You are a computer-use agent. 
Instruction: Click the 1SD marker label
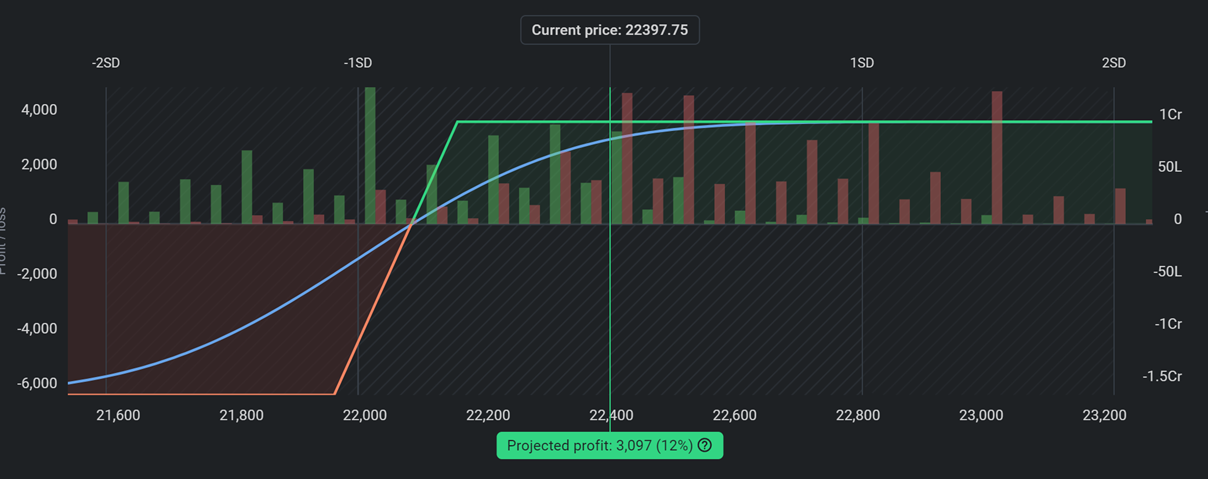point(862,63)
